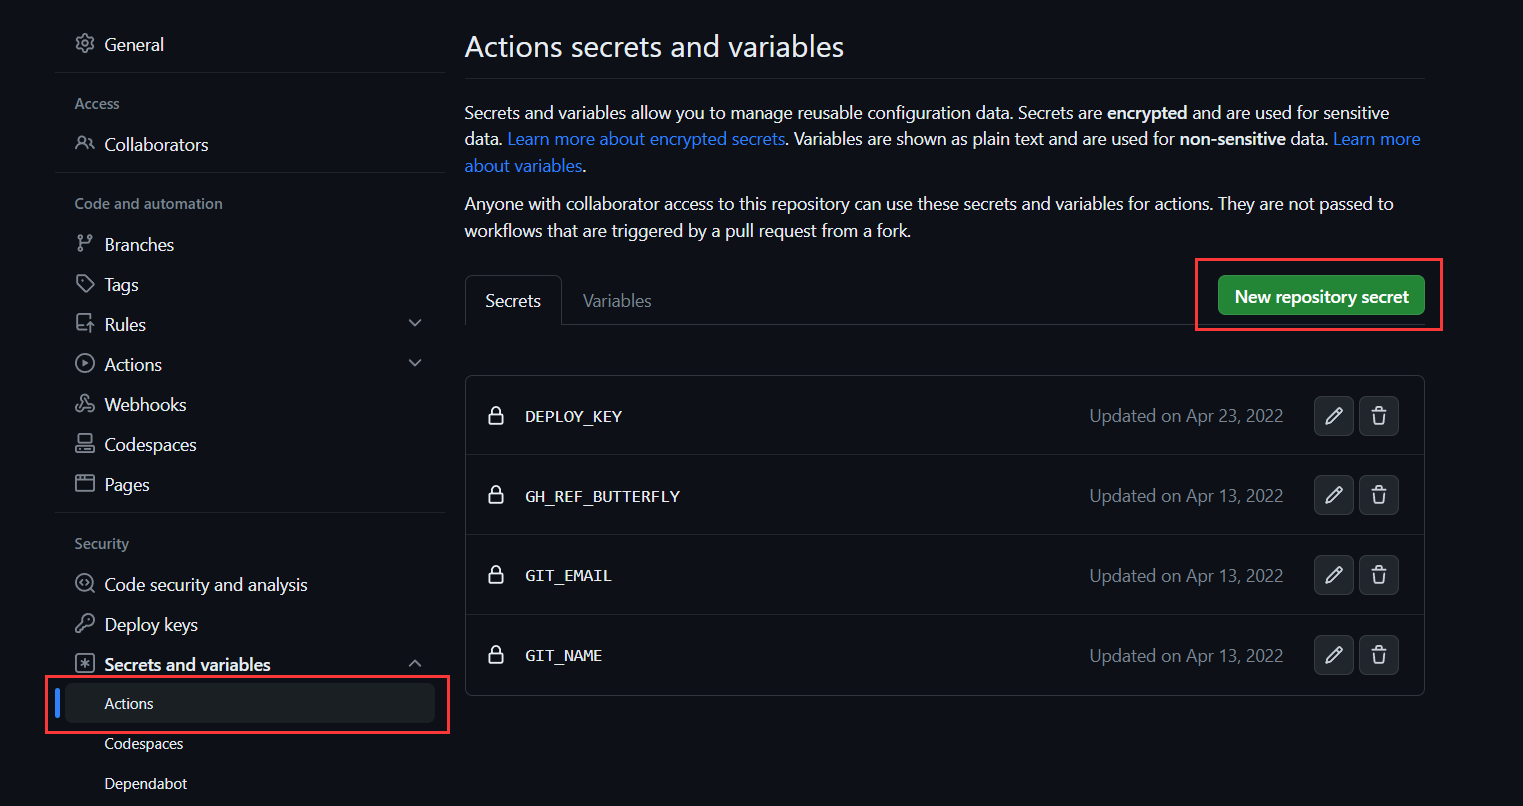Edit the GH_REF_BUTTERFLY secret pencil icon

1333,495
